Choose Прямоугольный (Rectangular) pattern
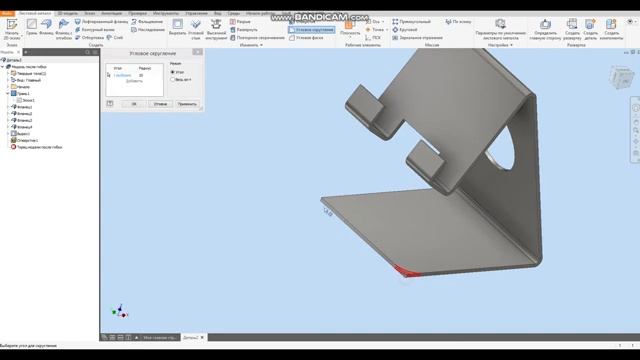Image resolution: width=640 pixels, height=360 pixels. click(x=411, y=22)
